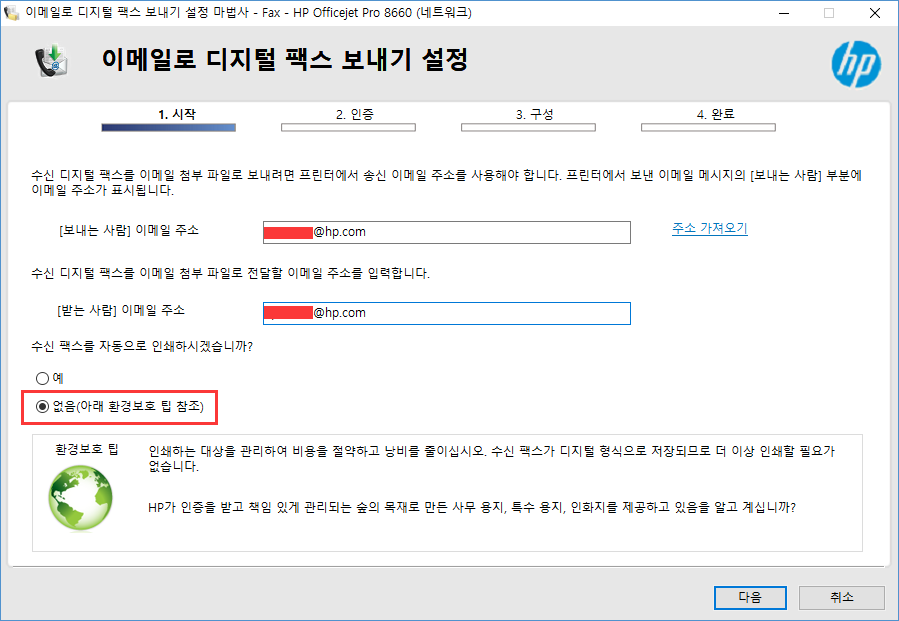Click the [받는 사람] 이메일 주소 label
Viewport: 899px width, 621px height.
click(x=121, y=310)
